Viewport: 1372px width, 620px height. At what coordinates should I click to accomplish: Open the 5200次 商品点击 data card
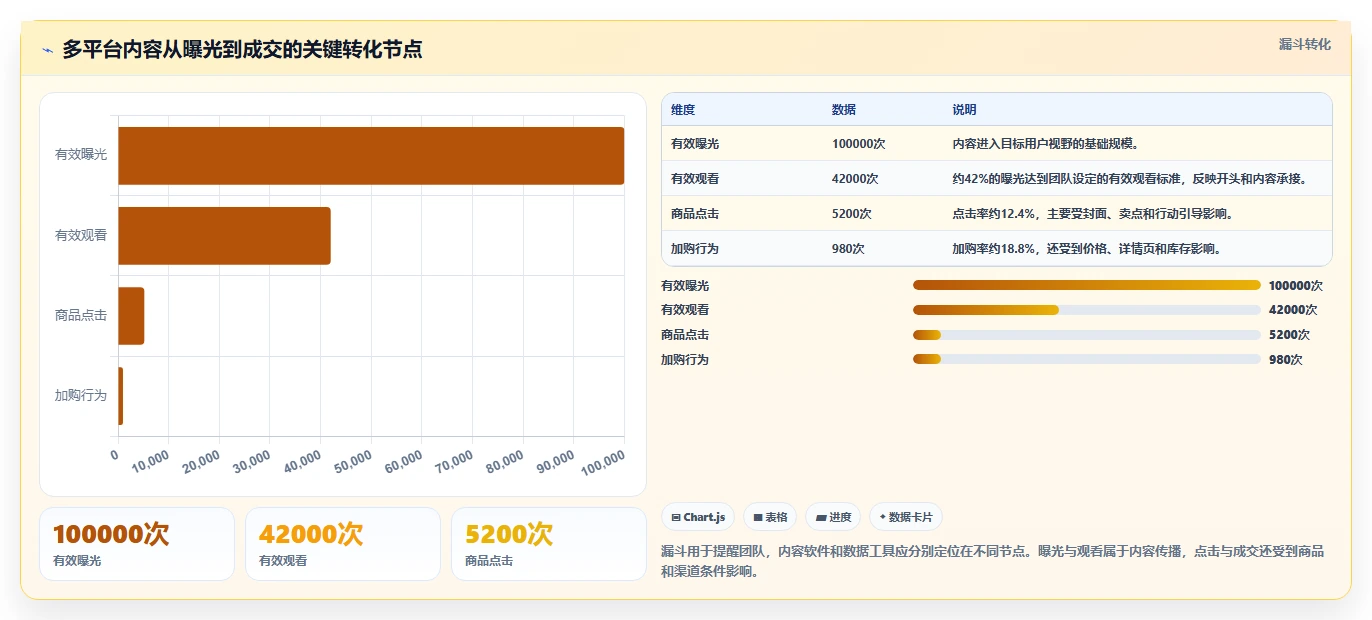[549, 544]
